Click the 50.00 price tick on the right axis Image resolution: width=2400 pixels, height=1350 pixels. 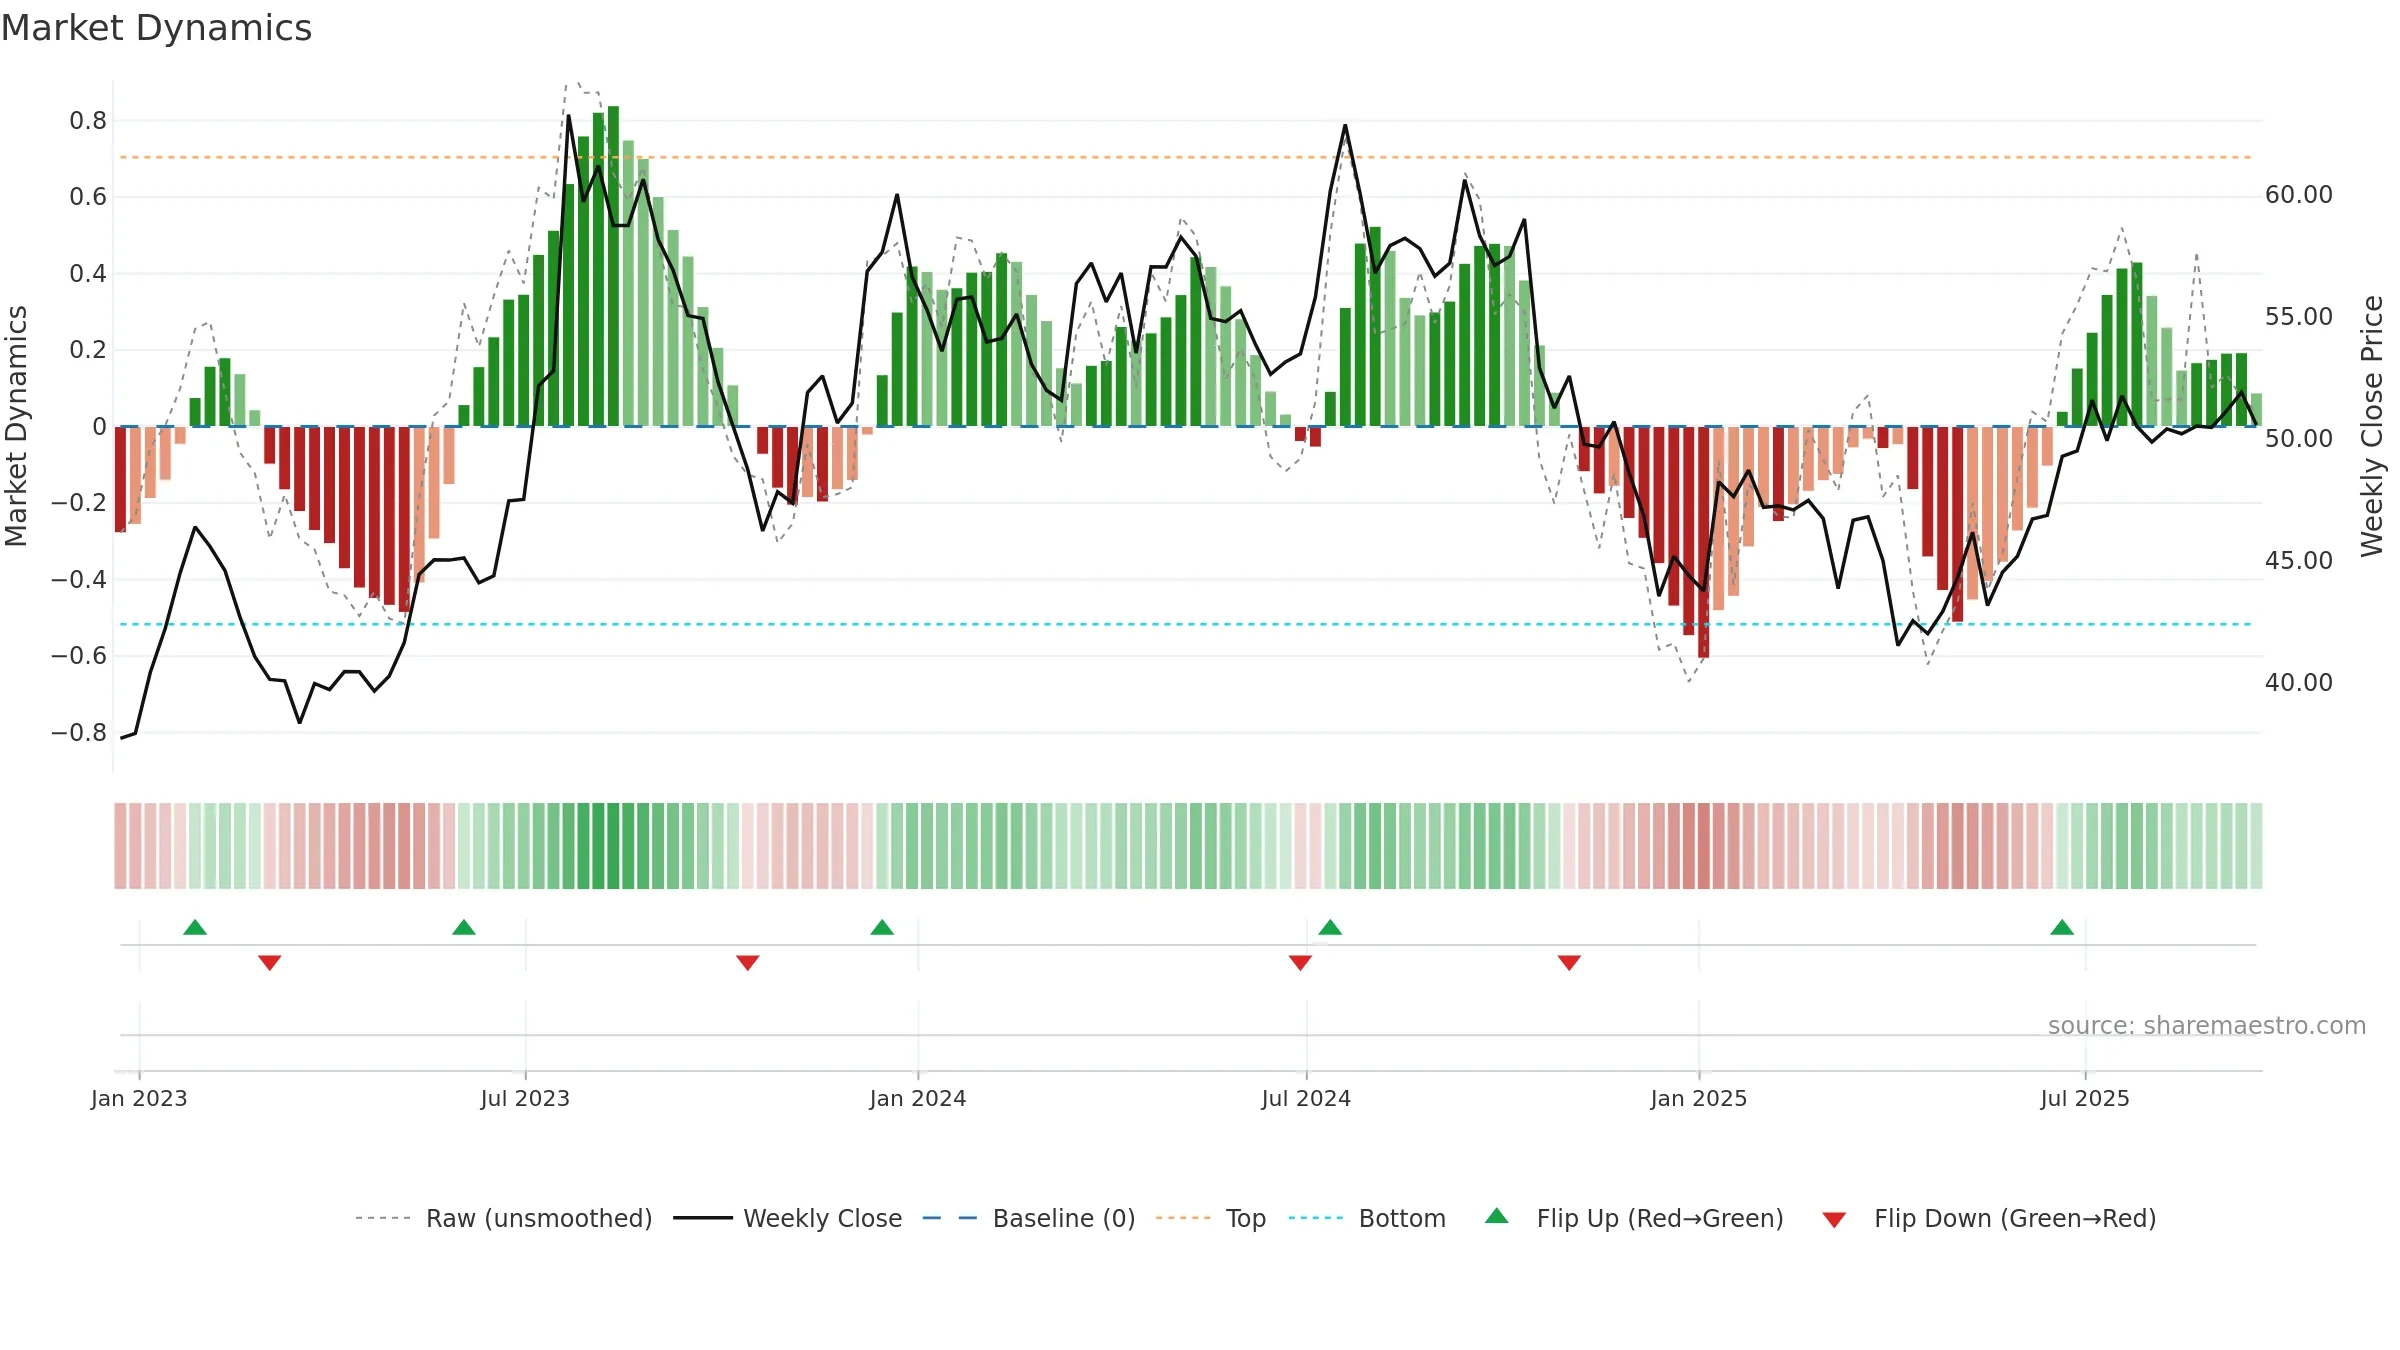[2299, 439]
